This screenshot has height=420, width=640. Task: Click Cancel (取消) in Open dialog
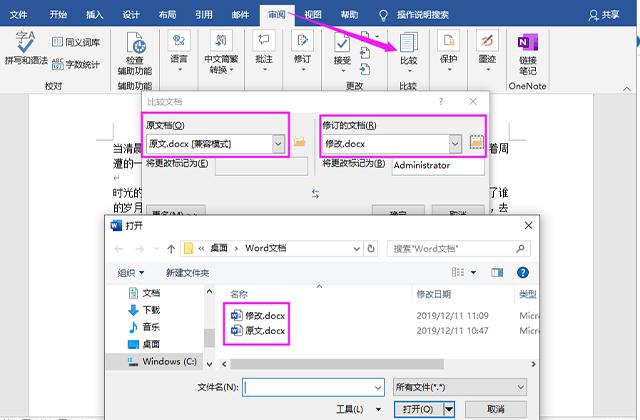click(x=496, y=409)
